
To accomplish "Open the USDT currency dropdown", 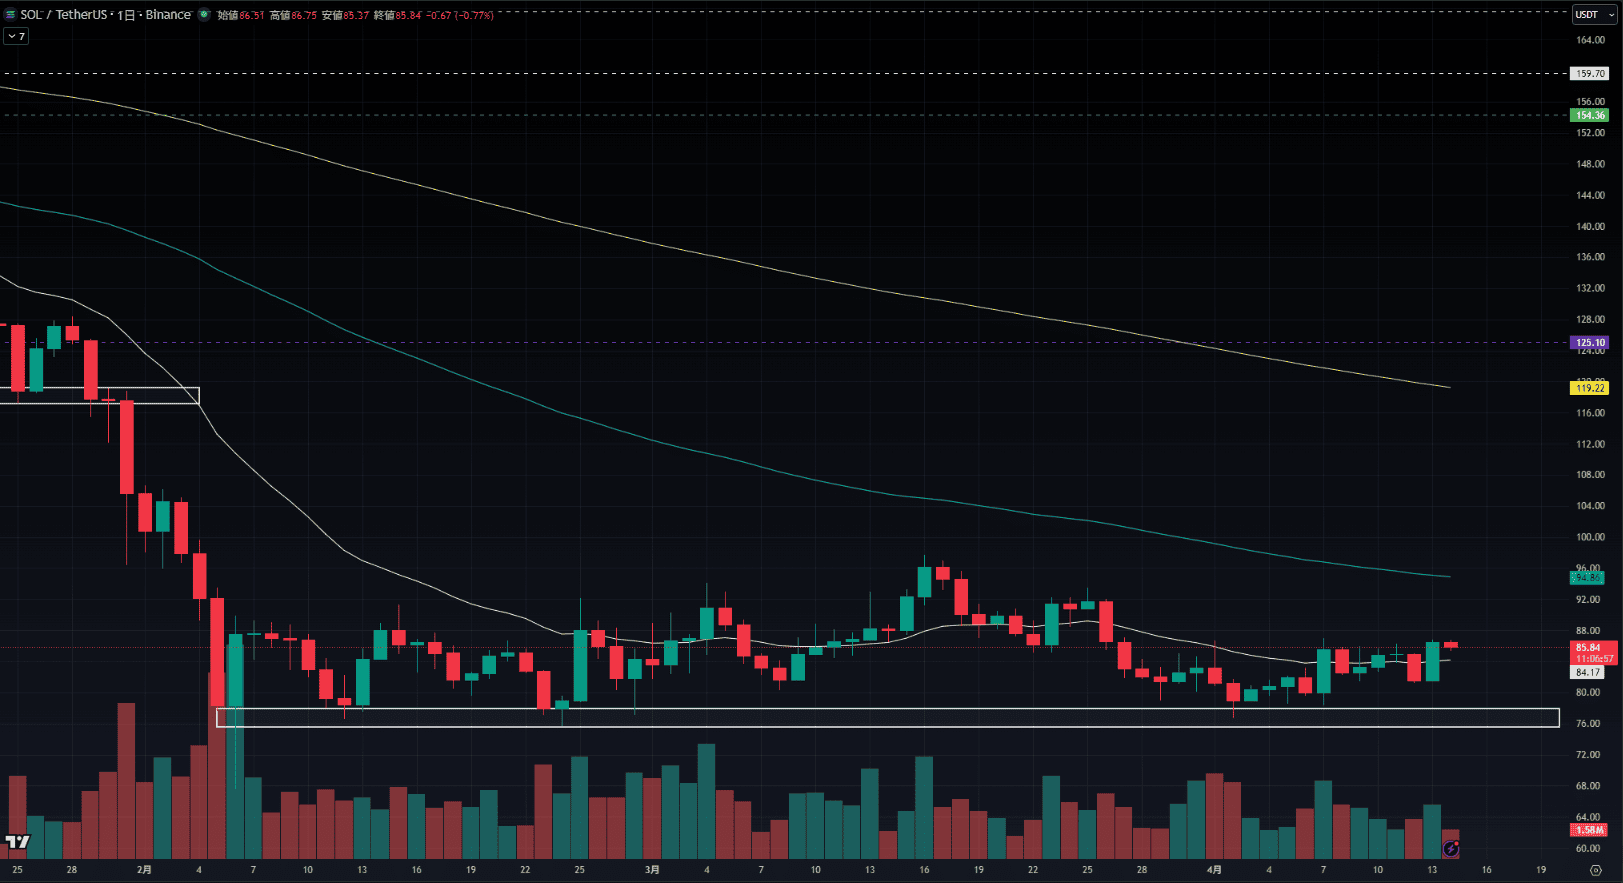I will (1590, 14).
